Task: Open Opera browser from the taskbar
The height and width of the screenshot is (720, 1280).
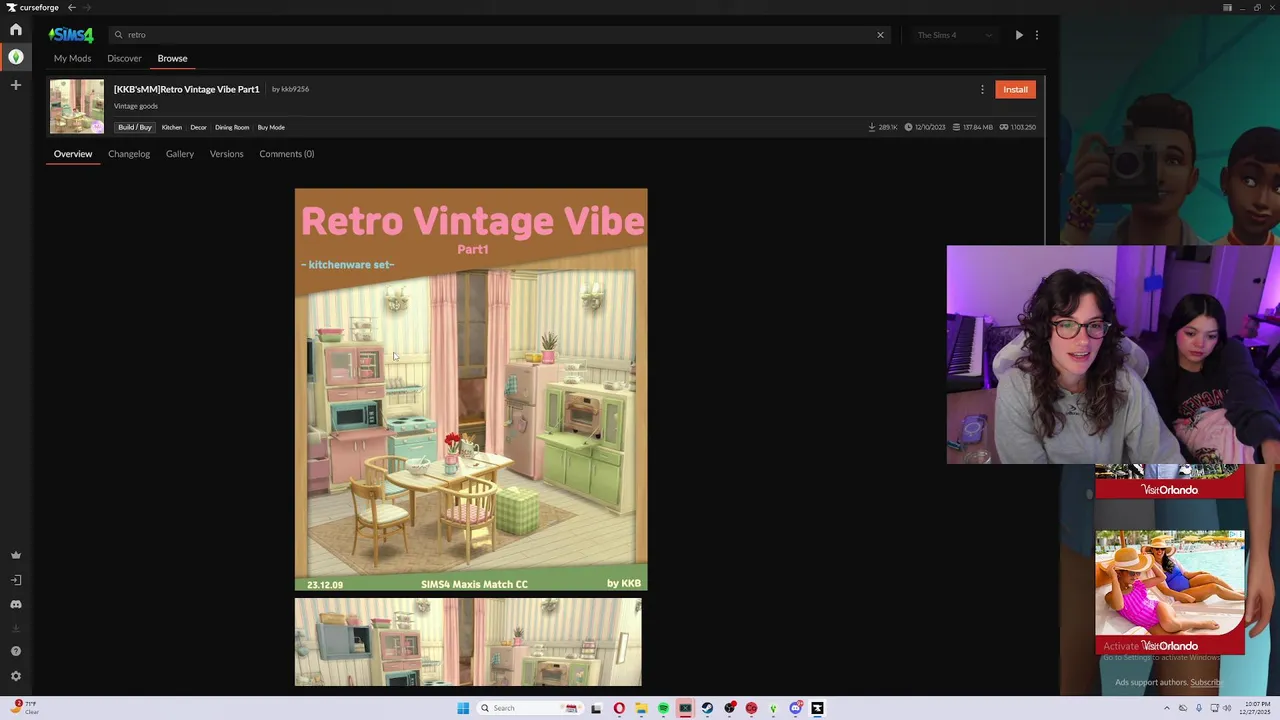Action: 619,708
